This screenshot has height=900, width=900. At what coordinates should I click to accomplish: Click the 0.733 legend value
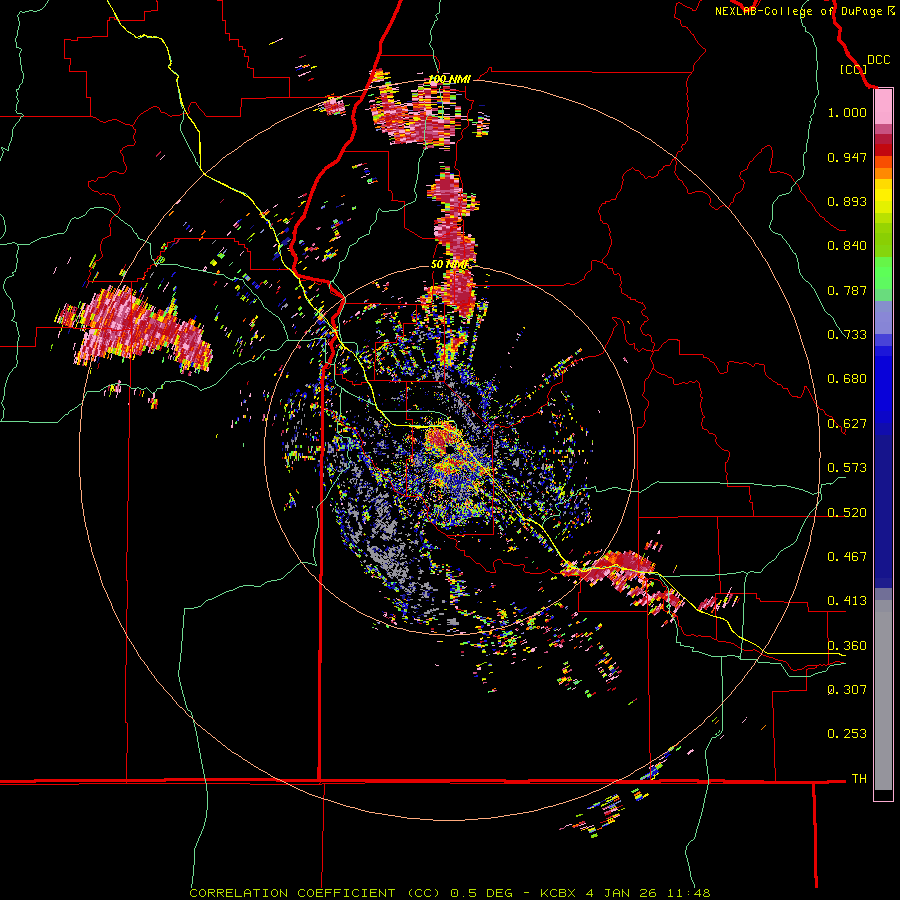pyautogui.click(x=847, y=335)
